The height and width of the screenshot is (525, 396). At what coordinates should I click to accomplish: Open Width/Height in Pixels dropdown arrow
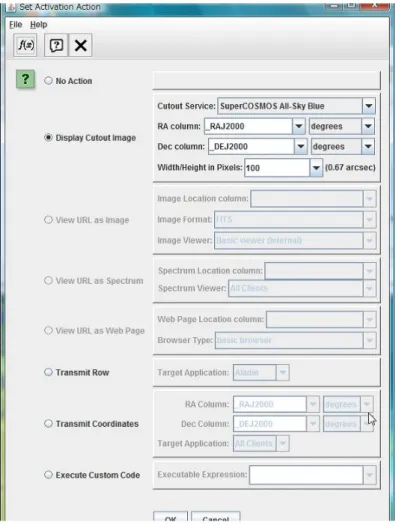coord(316,167)
